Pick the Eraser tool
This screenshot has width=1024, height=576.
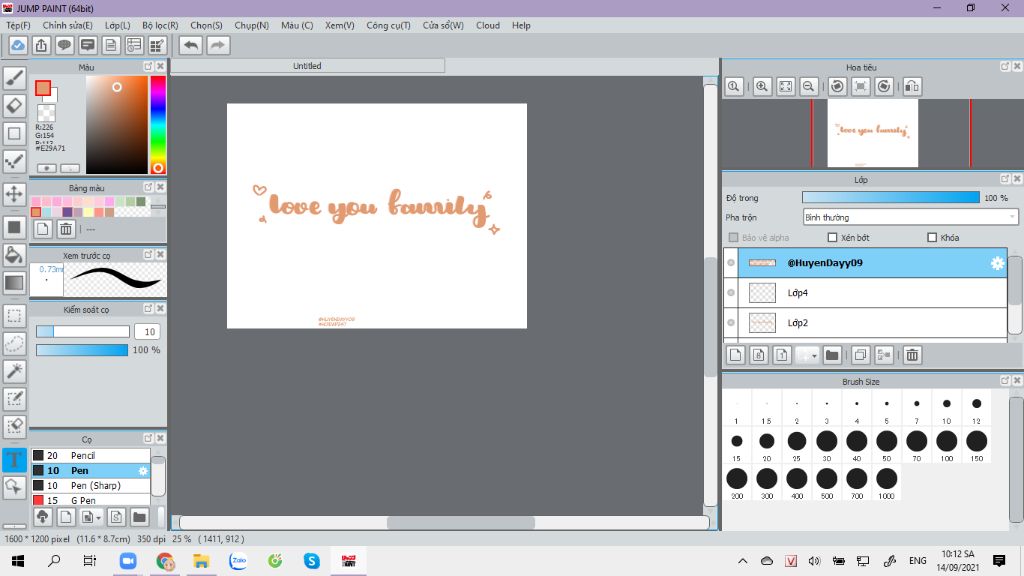coord(15,105)
